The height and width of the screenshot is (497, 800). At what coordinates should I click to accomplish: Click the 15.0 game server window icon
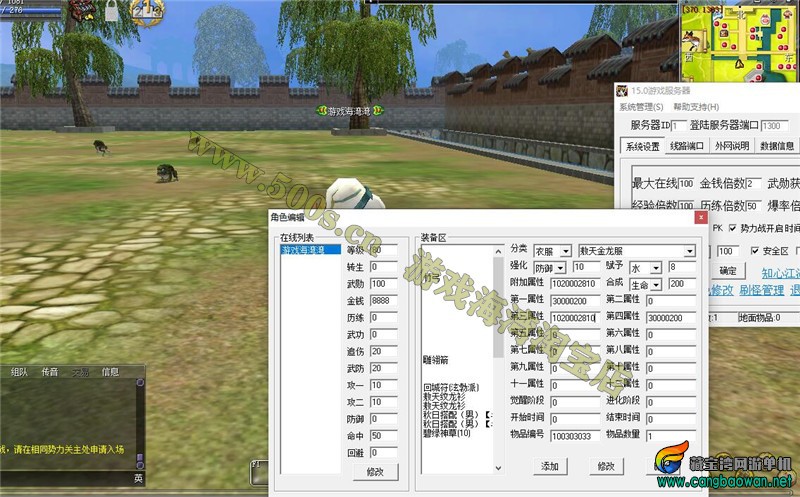[622, 92]
